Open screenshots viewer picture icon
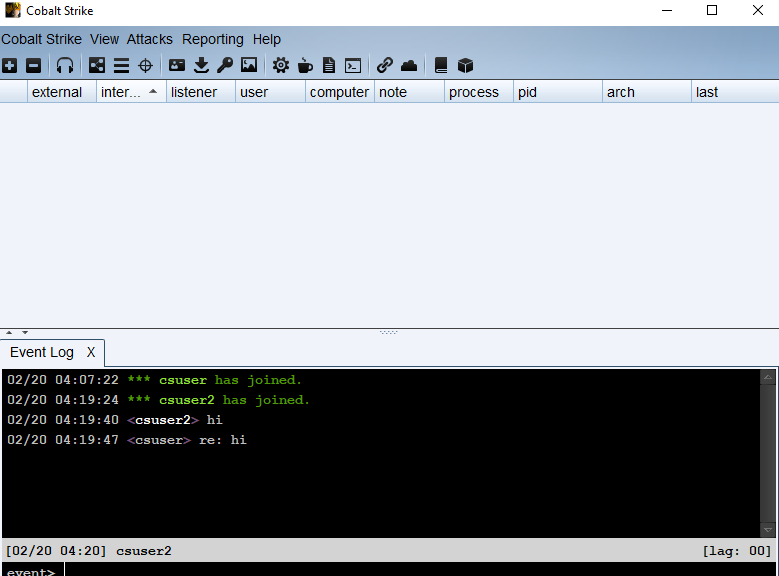 point(249,66)
